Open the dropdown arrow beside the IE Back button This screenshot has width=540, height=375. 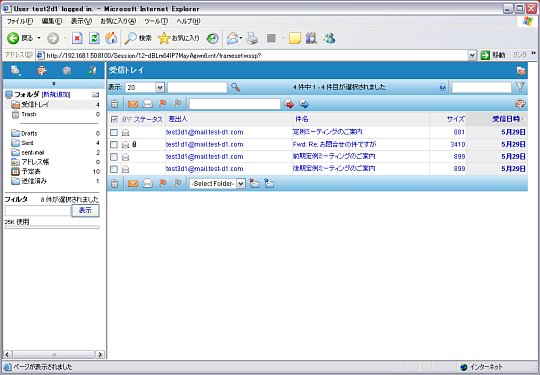point(39,38)
